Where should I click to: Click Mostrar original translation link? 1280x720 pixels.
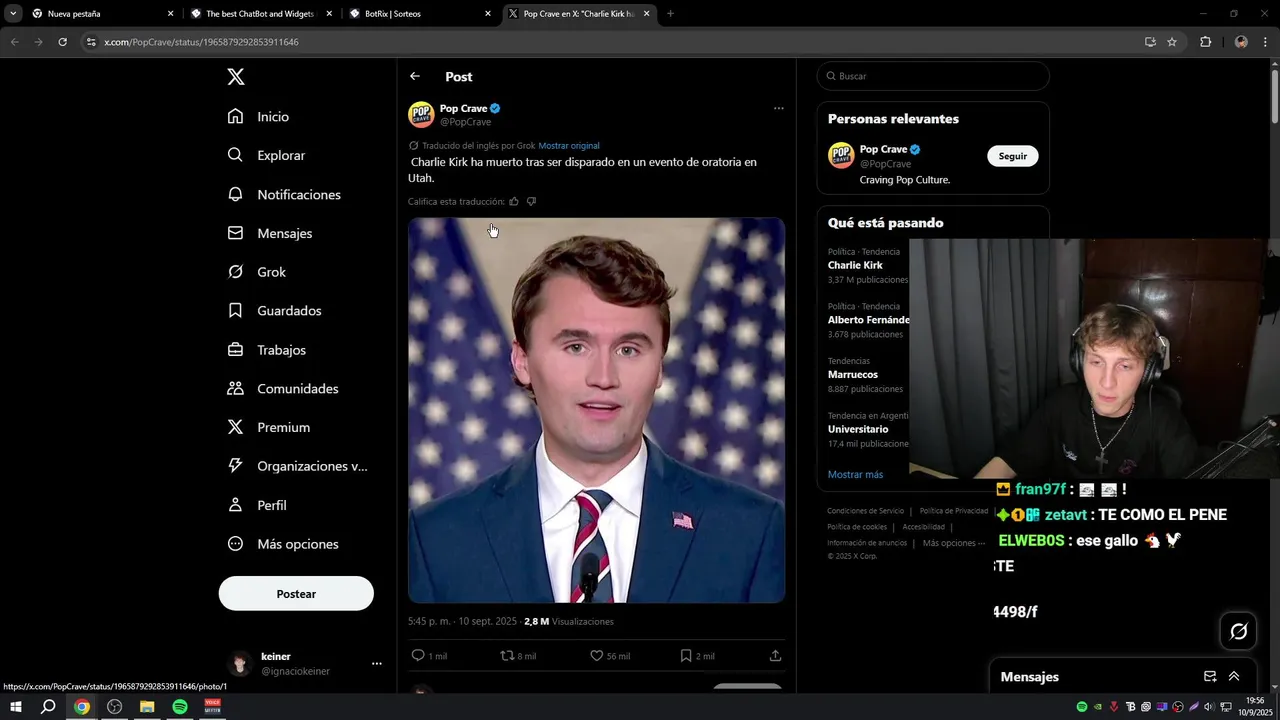(x=569, y=146)
